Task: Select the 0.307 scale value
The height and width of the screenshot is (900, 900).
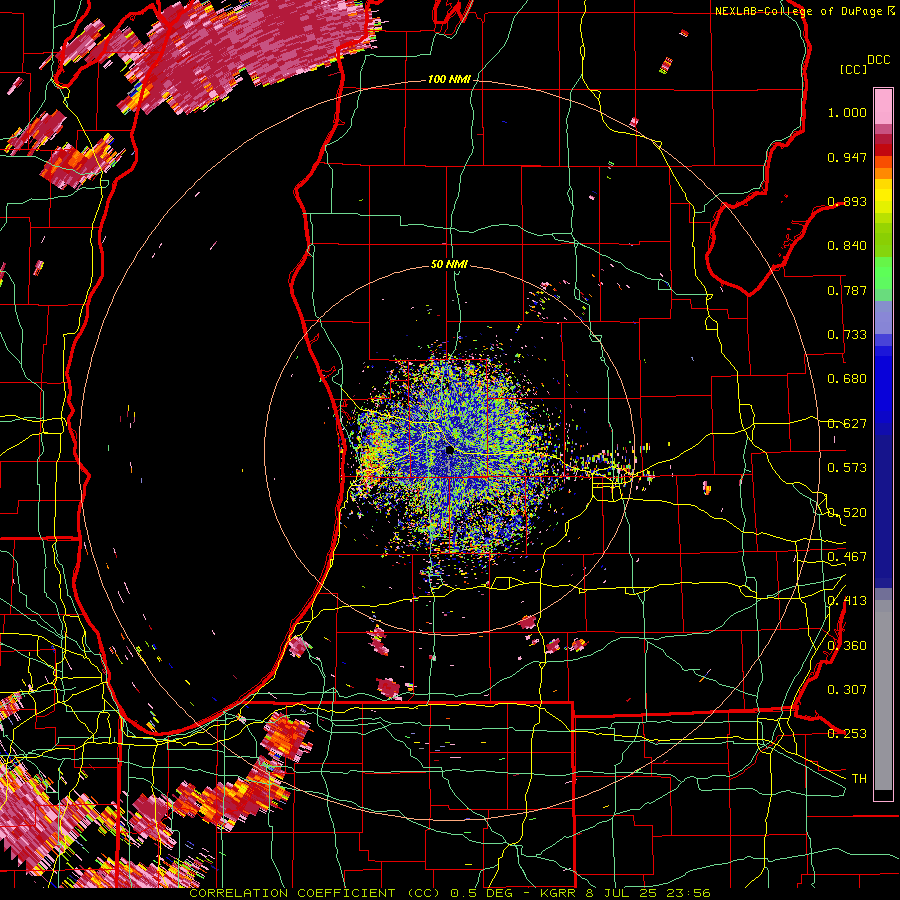Action: click(847, 690)
